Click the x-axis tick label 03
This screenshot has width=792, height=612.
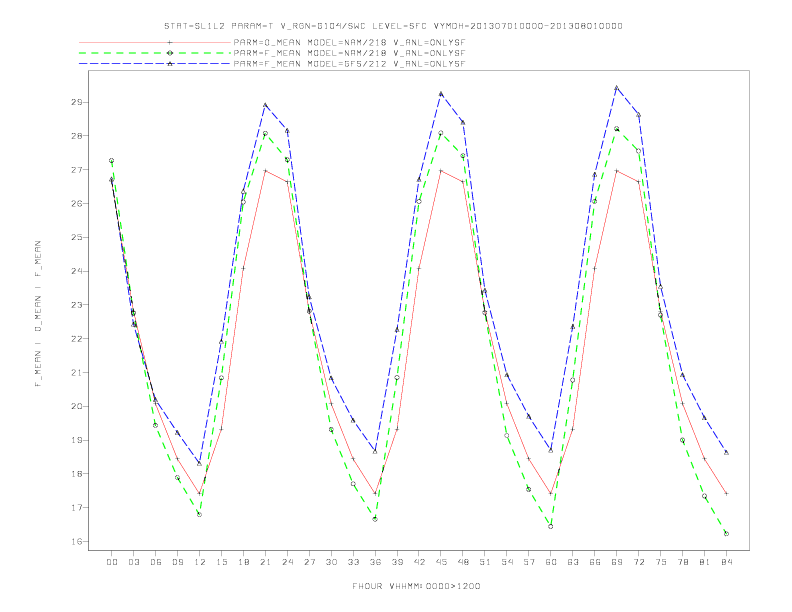pyautogui.click(x=133, y=562)
